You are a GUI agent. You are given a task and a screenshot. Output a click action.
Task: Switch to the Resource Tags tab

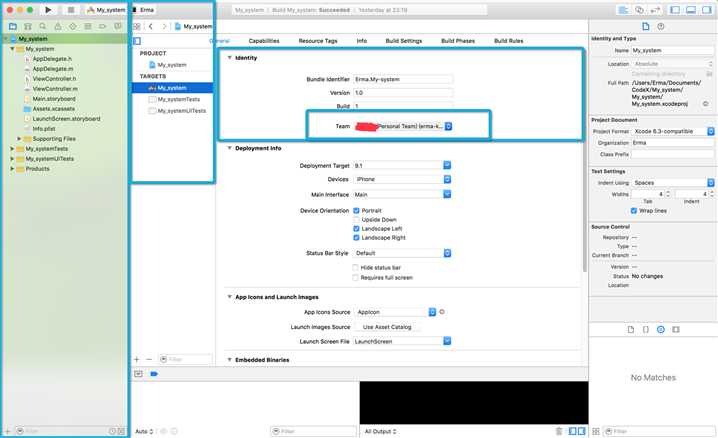point(318,41)
